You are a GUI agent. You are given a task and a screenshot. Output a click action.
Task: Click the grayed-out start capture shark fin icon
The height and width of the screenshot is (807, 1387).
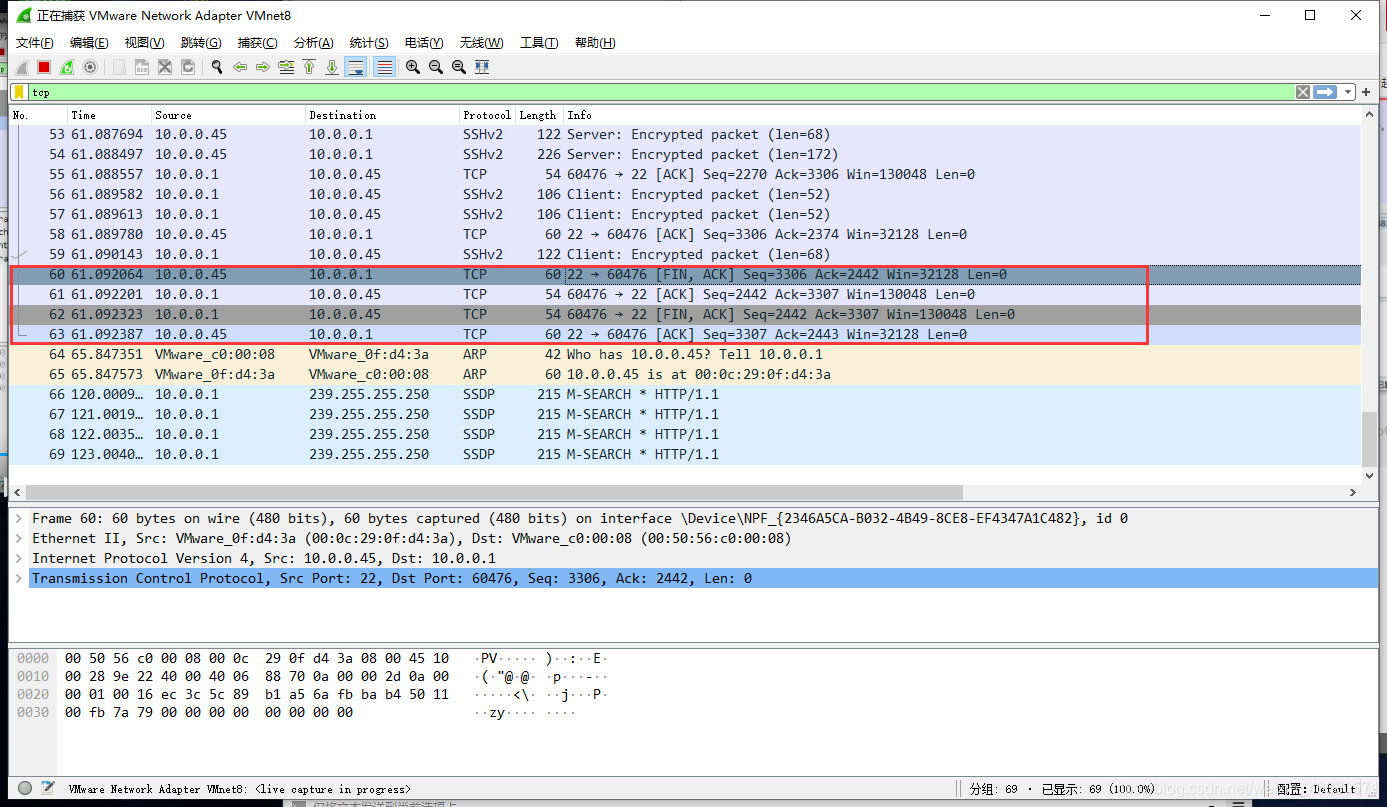tap(22, 67)
